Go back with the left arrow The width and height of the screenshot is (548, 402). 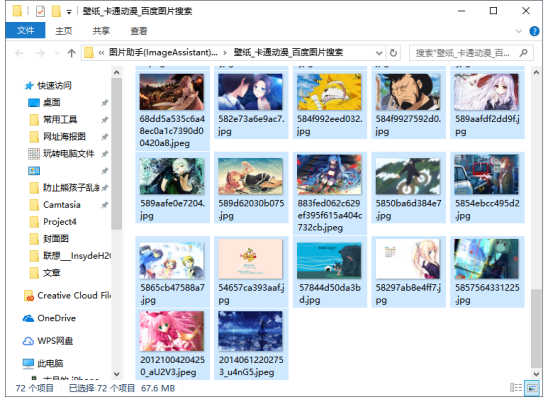(19, 53)
